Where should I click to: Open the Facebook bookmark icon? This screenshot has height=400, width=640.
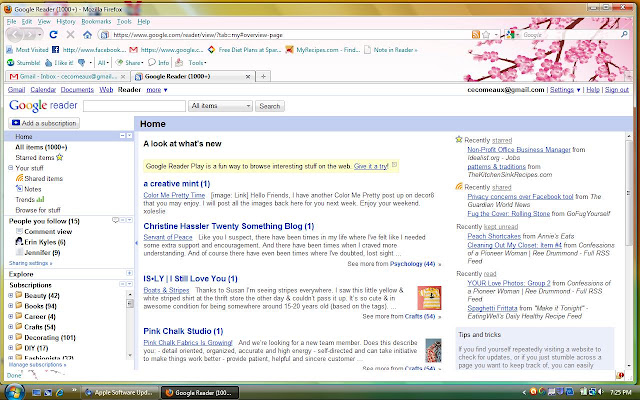56,50
